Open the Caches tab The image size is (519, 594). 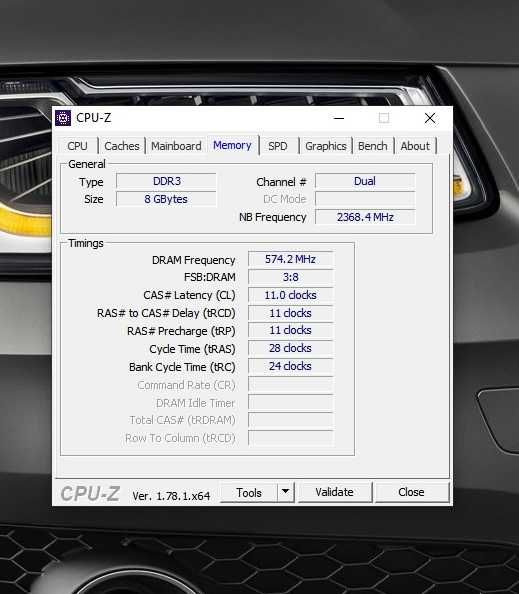pos(122,146)
